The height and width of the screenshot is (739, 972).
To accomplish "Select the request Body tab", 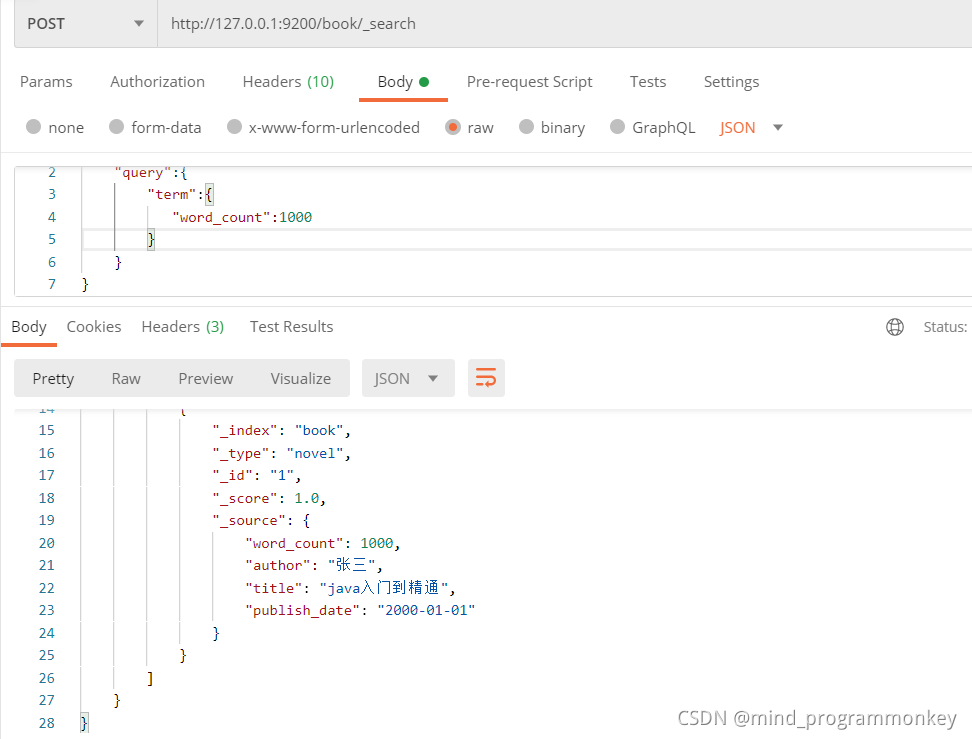I will [403, 82].
